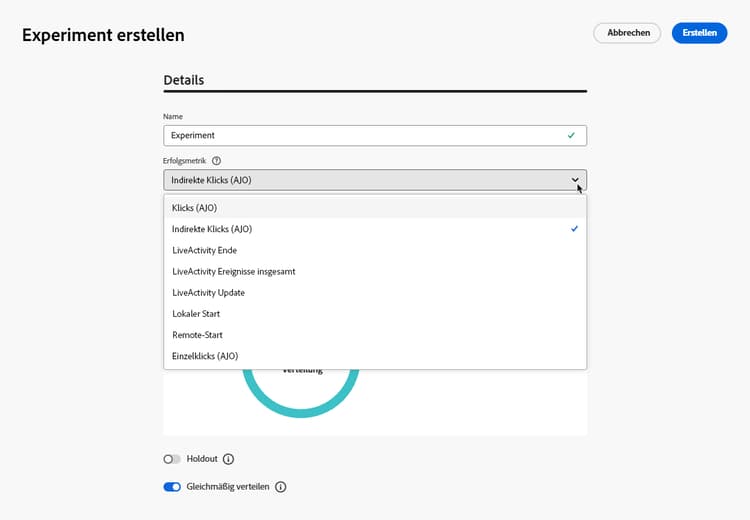Click the Gleichmäßig verteilen info icon

point(280,487)
